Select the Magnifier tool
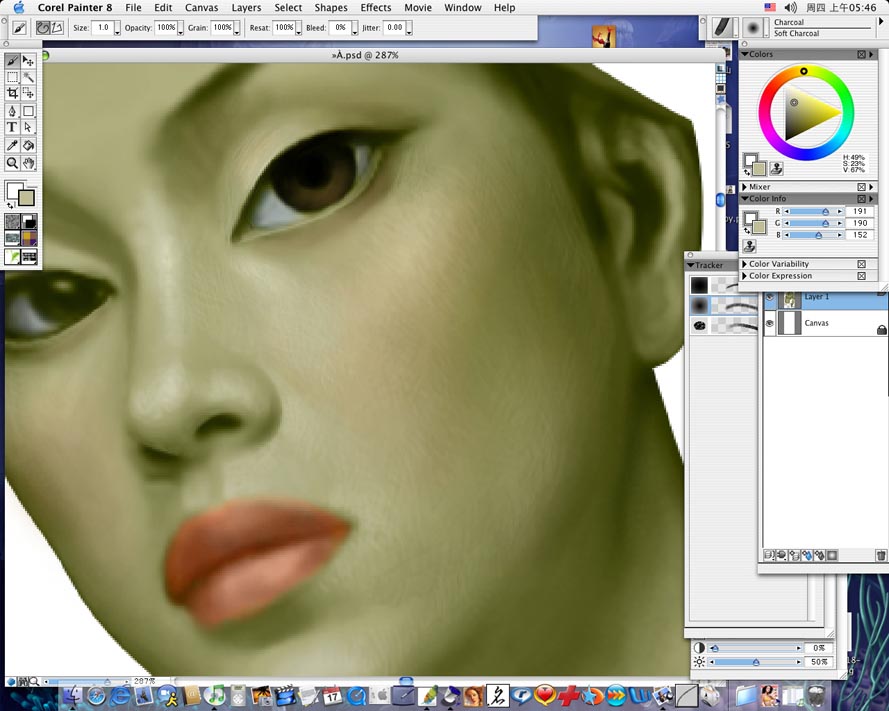The height and width of the screenshot is (711, 889). [12, 163]
